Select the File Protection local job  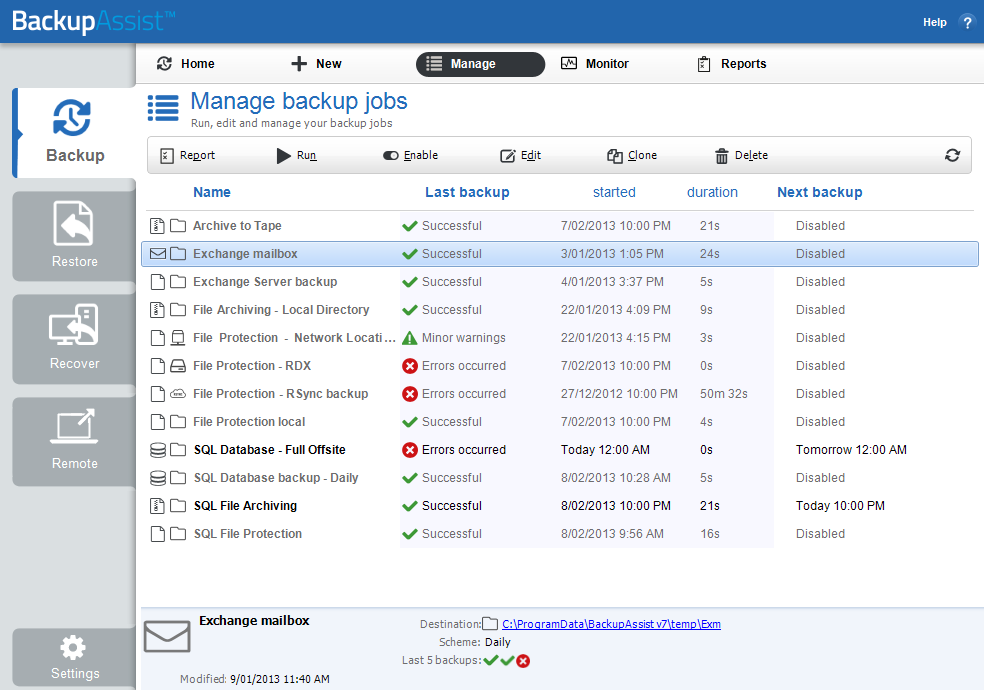point(560,422)
